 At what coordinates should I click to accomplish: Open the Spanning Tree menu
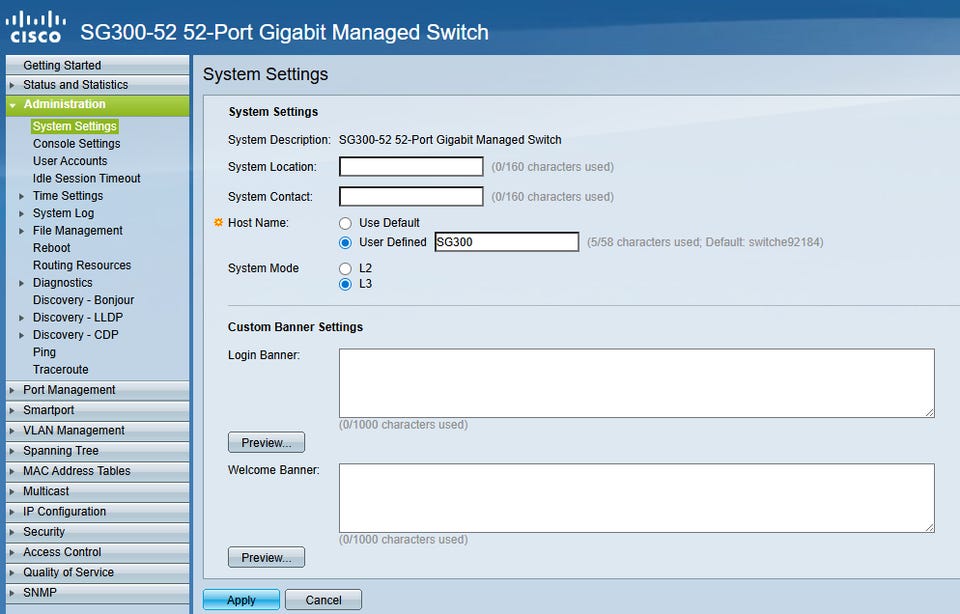pyautogui.click(x=97, y=451)
